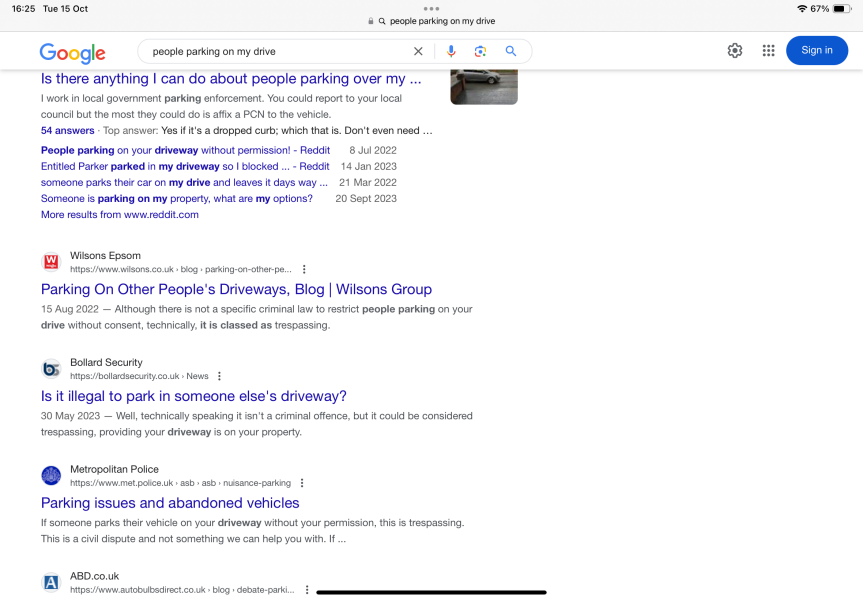Open 'Is it illegal to park' result
This screenshot has width=863, height=600.
[194, 396]
